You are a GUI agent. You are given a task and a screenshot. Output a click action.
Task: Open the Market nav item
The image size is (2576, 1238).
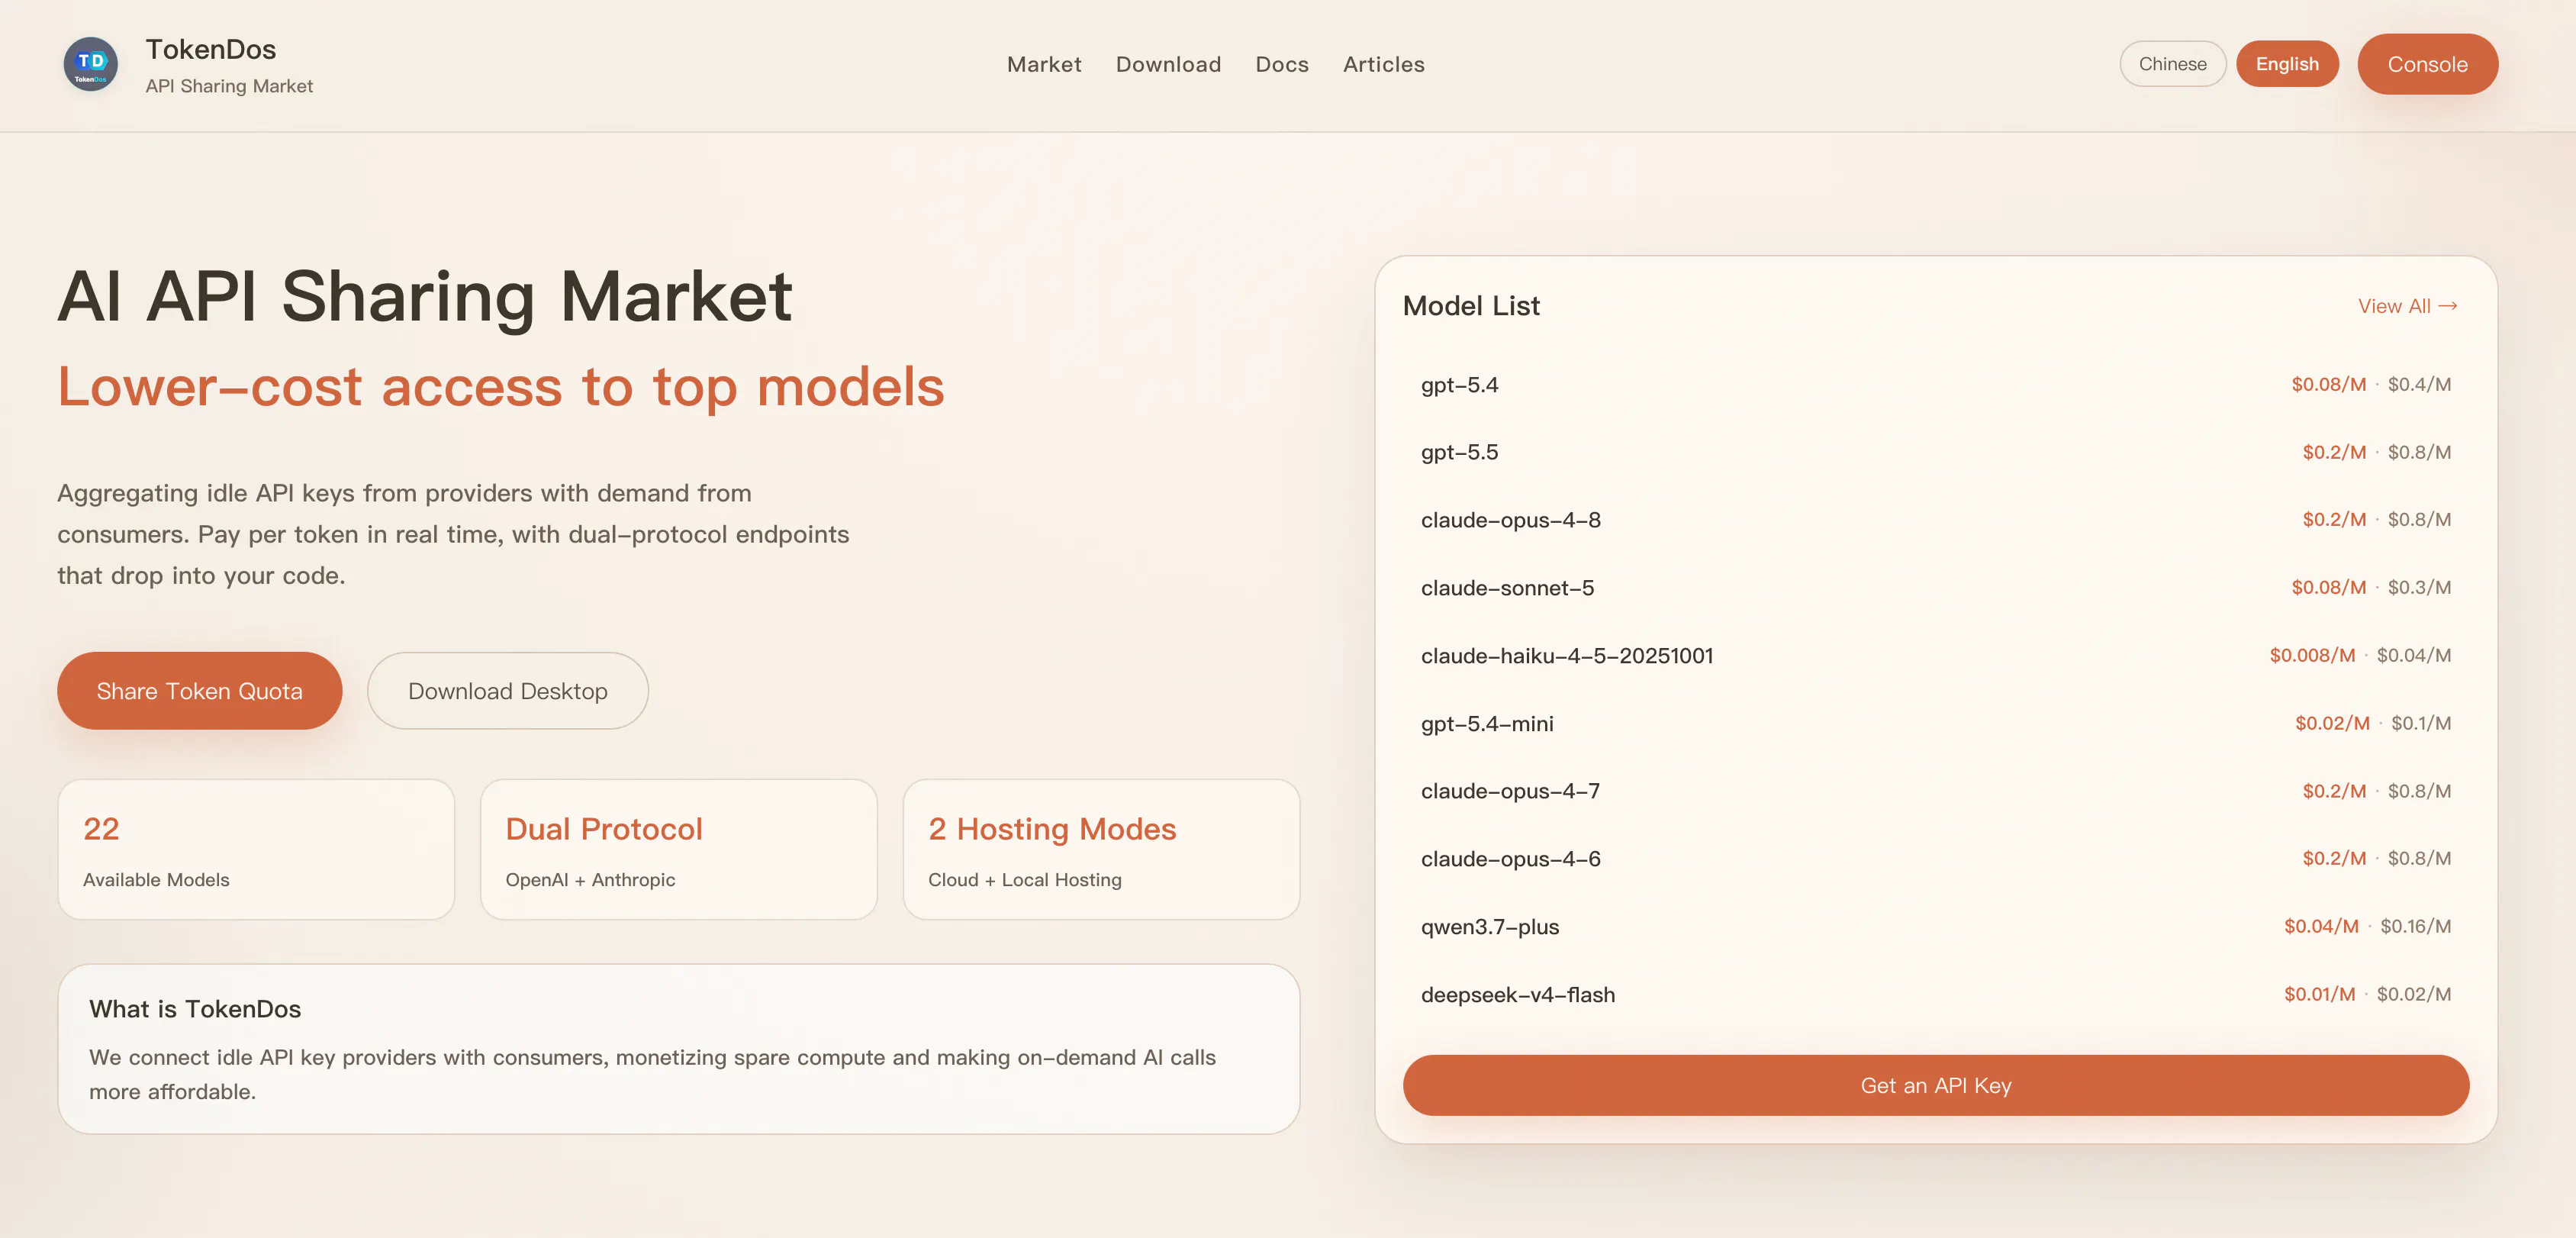pos(1044,64)
